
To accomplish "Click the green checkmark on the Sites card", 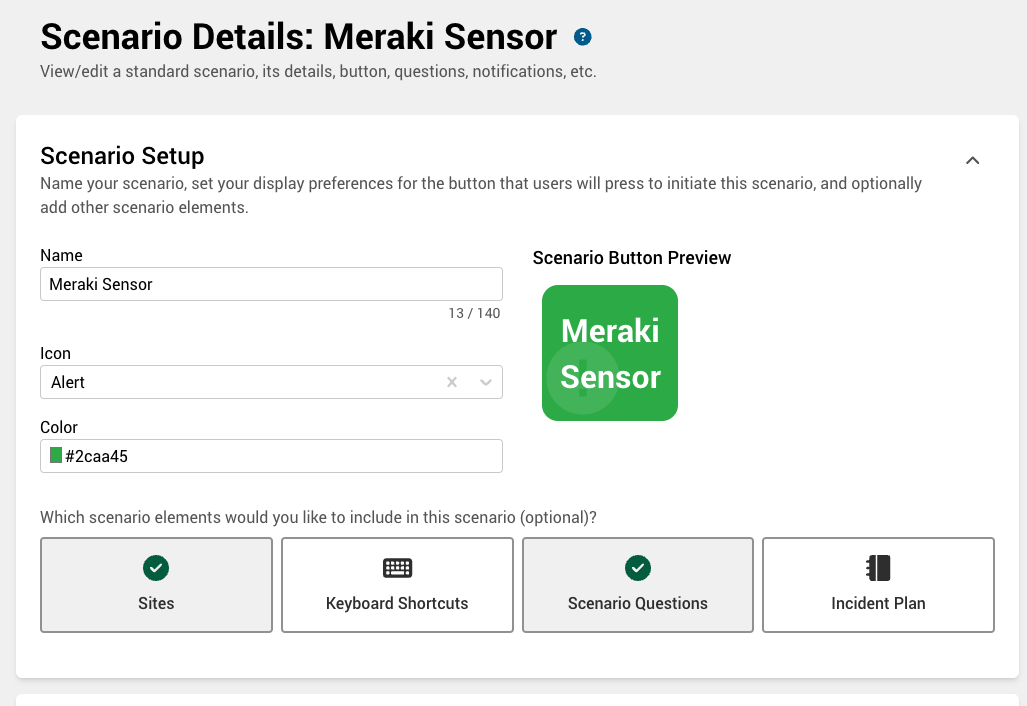I will click(156, 567).
